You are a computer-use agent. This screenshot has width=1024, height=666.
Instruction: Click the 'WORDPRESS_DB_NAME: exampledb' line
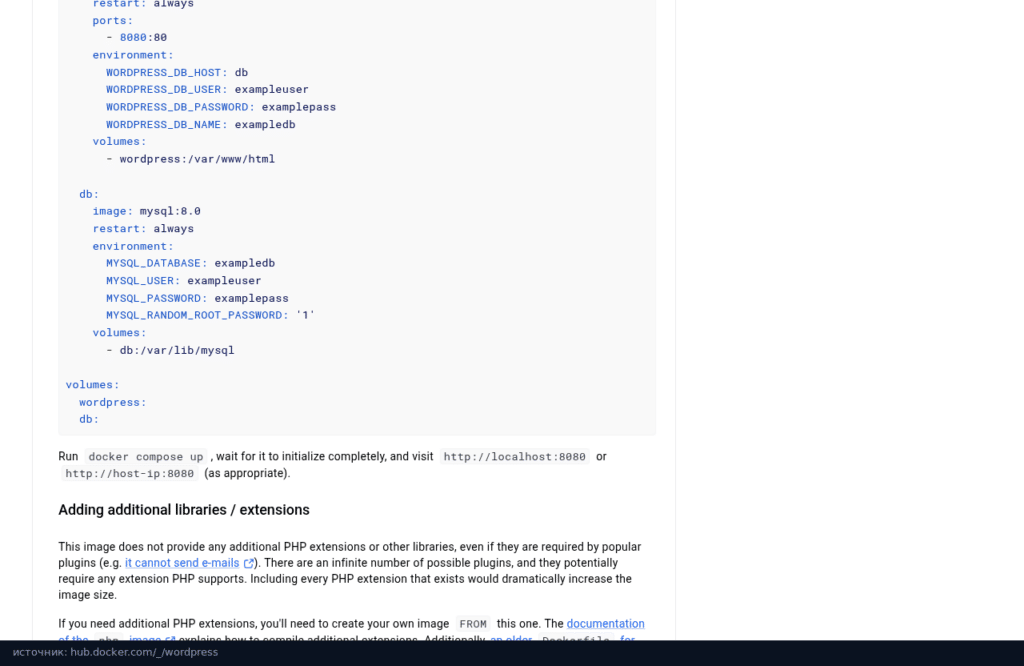[200, 125]
